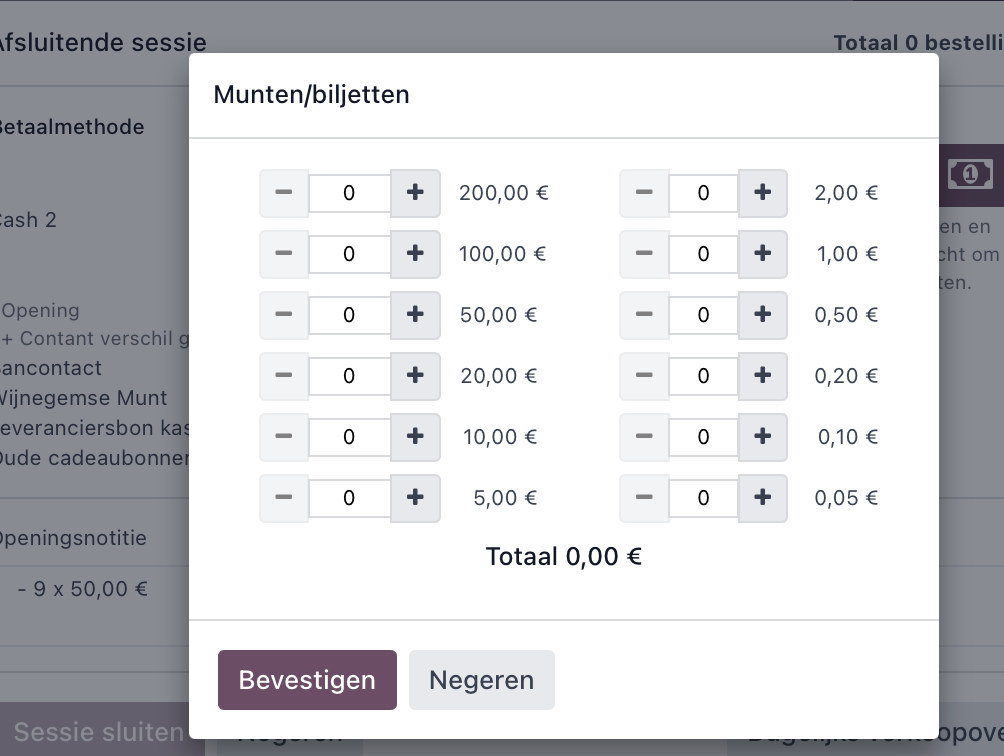Viewport: 1004px width, 756px height.
Task: Add one 0,05 € coin
Action: tap(763, 497)
